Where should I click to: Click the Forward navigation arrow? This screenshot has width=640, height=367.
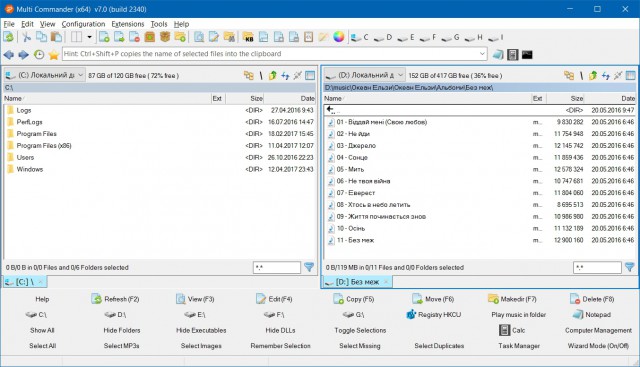click(23, 54)
